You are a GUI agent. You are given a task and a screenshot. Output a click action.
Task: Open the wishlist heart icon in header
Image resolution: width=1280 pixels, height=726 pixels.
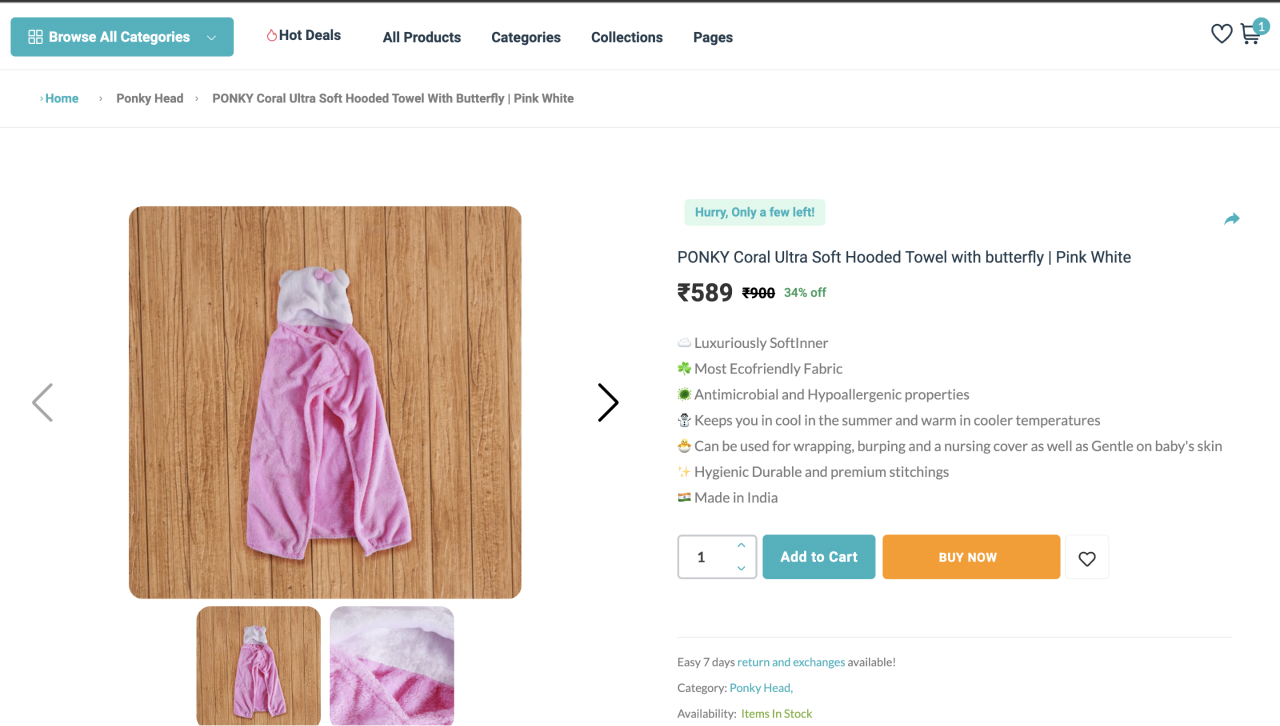[x=1221, y=34]
